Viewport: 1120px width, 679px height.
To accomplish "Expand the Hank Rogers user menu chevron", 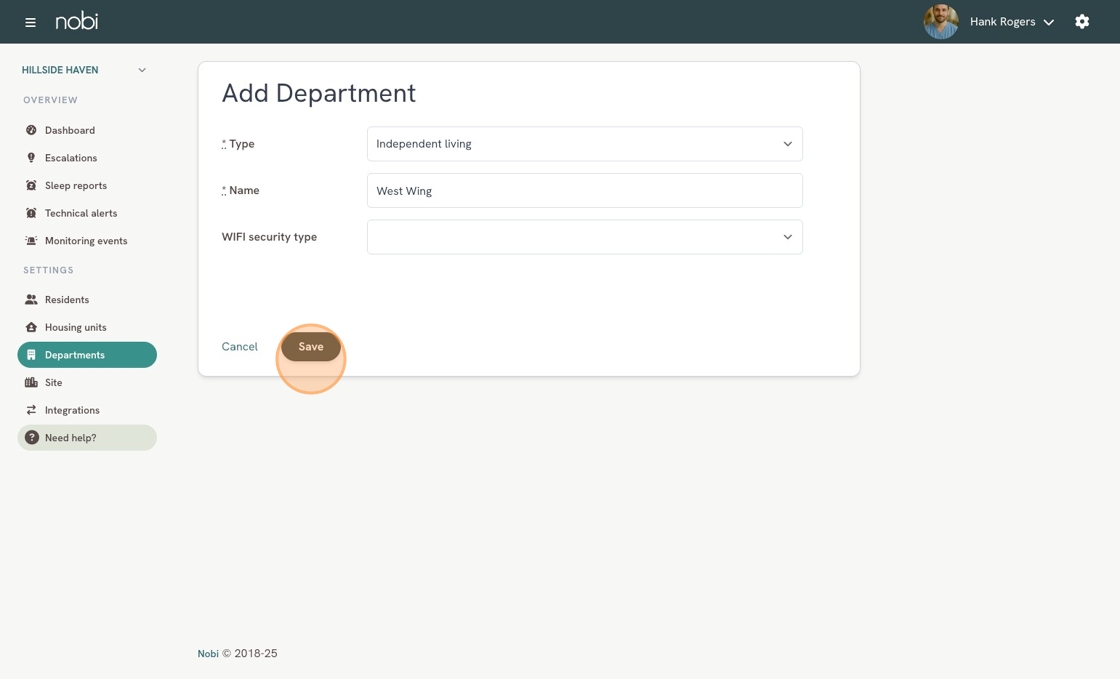I will [1049, 22].
